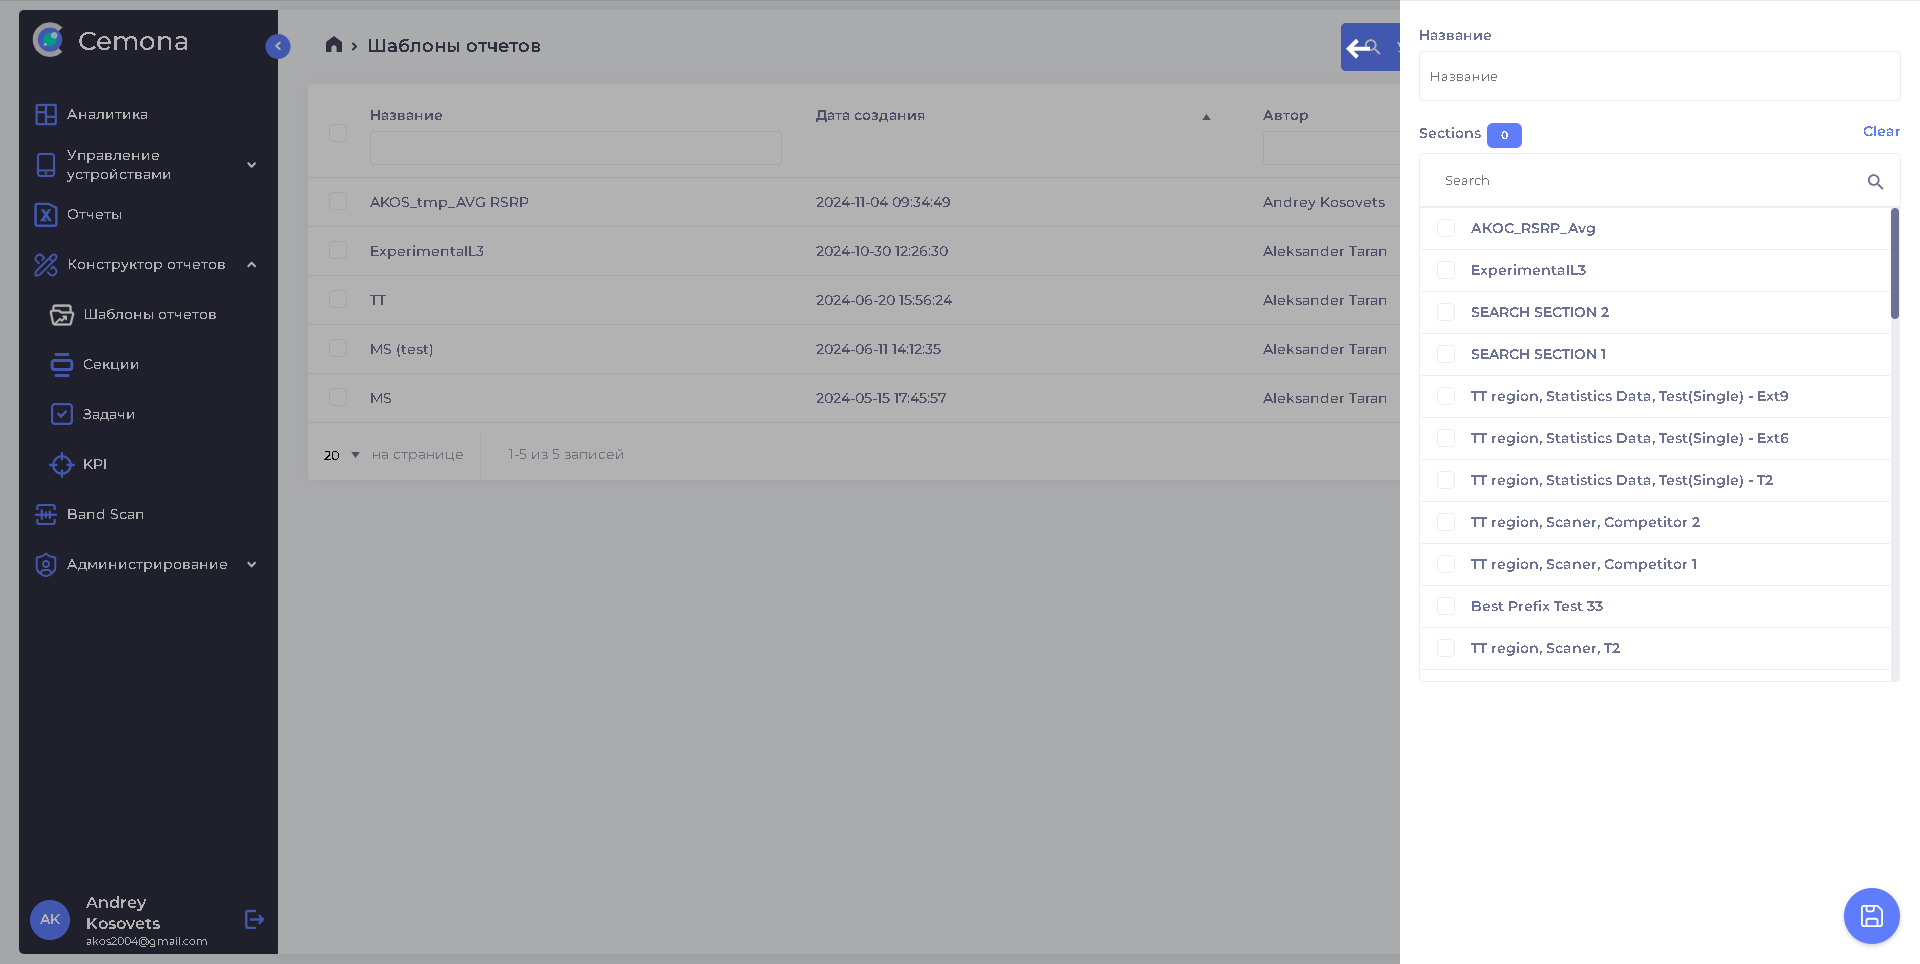Click the sections list vertical scrollbar
Viewport: 1920px width, 964px height.
coord(1894,265)
